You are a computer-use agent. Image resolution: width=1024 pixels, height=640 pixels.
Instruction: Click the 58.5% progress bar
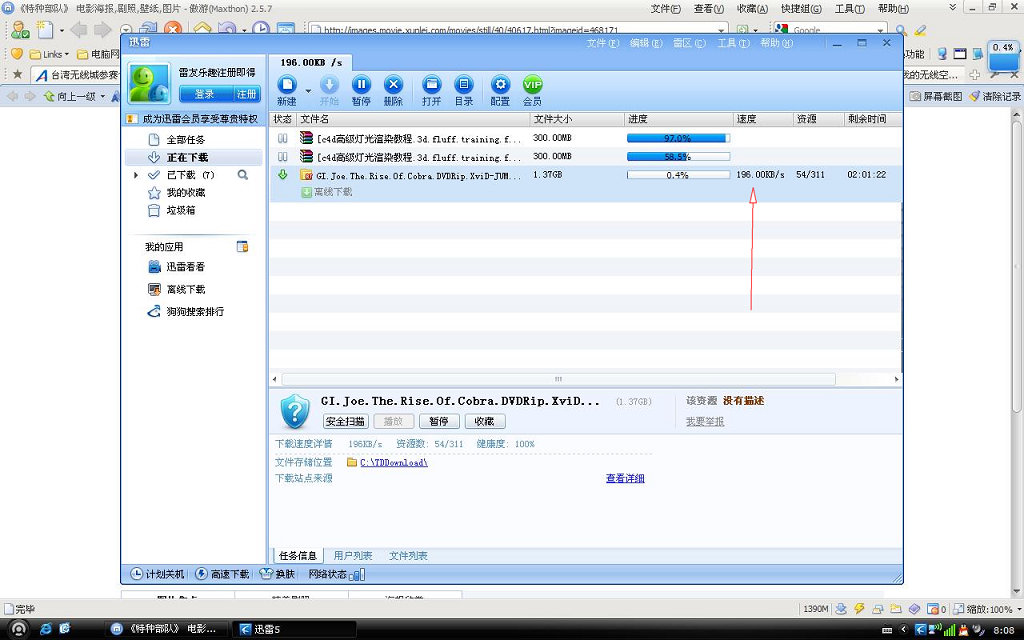point(678,157)
